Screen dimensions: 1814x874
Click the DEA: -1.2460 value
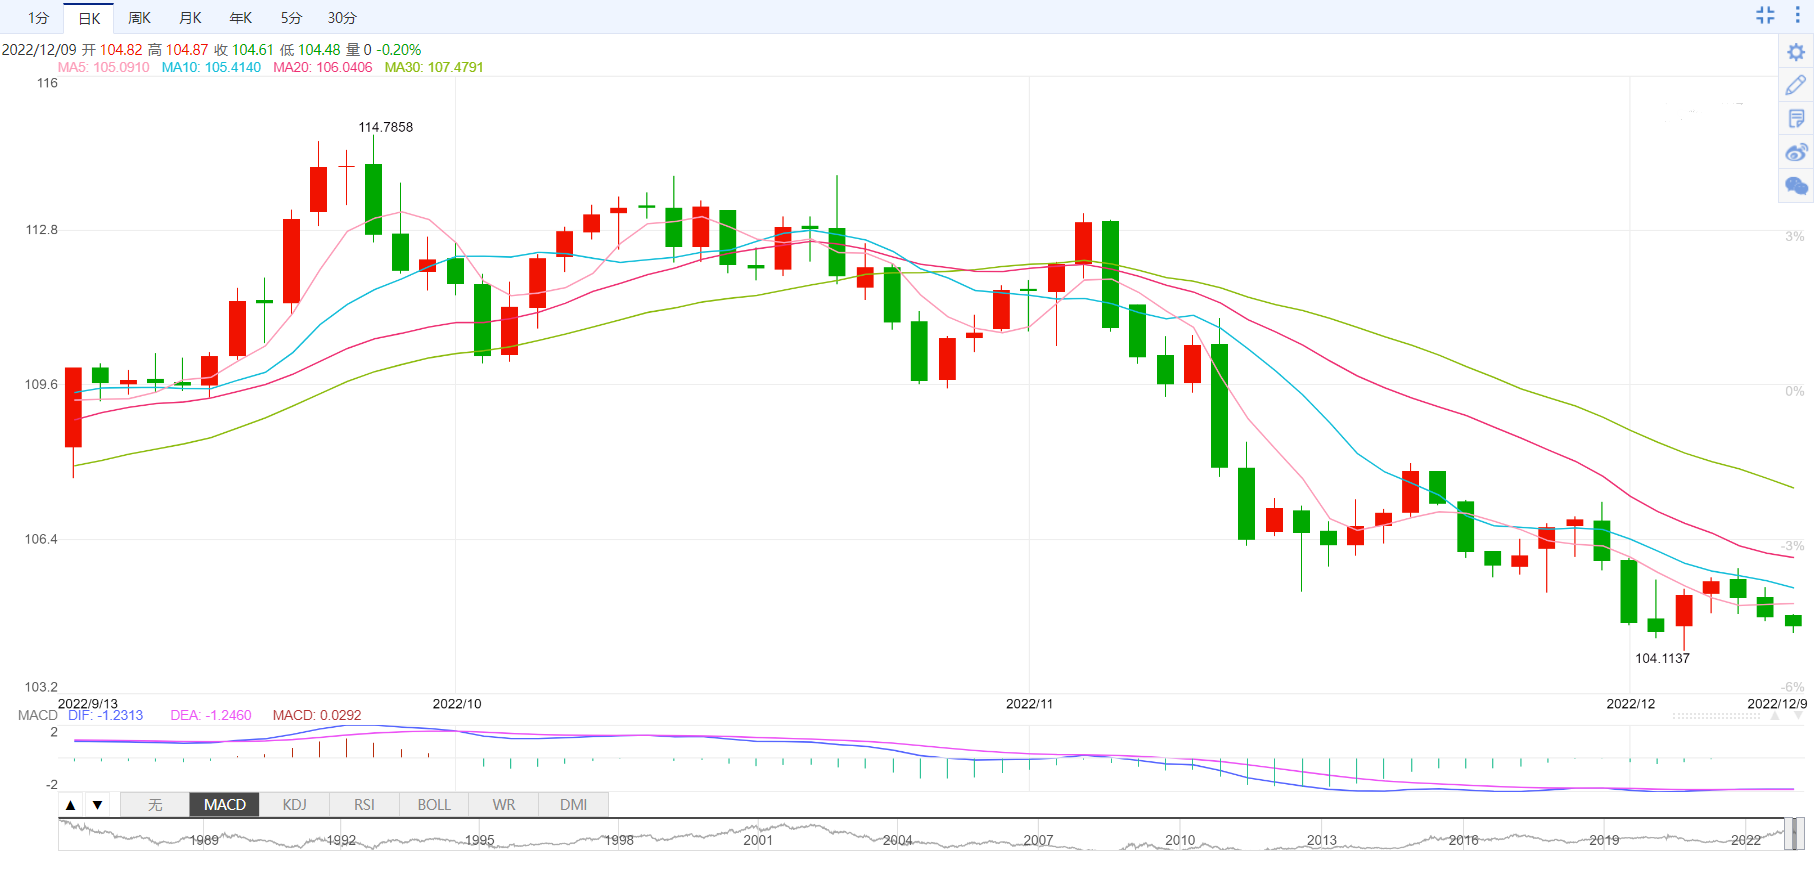pyautogui.click(x=211, y=715)
